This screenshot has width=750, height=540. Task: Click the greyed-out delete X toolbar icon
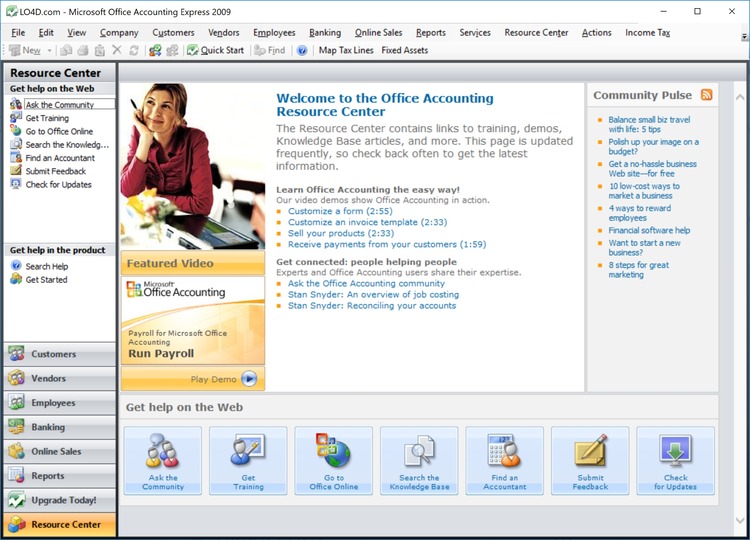tap(117, 50)
